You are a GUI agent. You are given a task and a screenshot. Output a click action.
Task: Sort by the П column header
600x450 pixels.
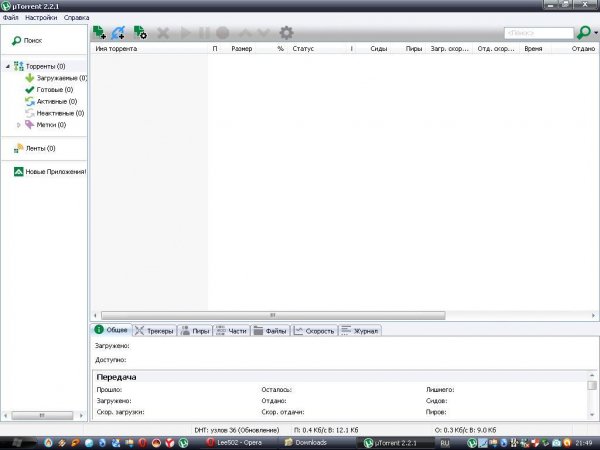point(215,49)
